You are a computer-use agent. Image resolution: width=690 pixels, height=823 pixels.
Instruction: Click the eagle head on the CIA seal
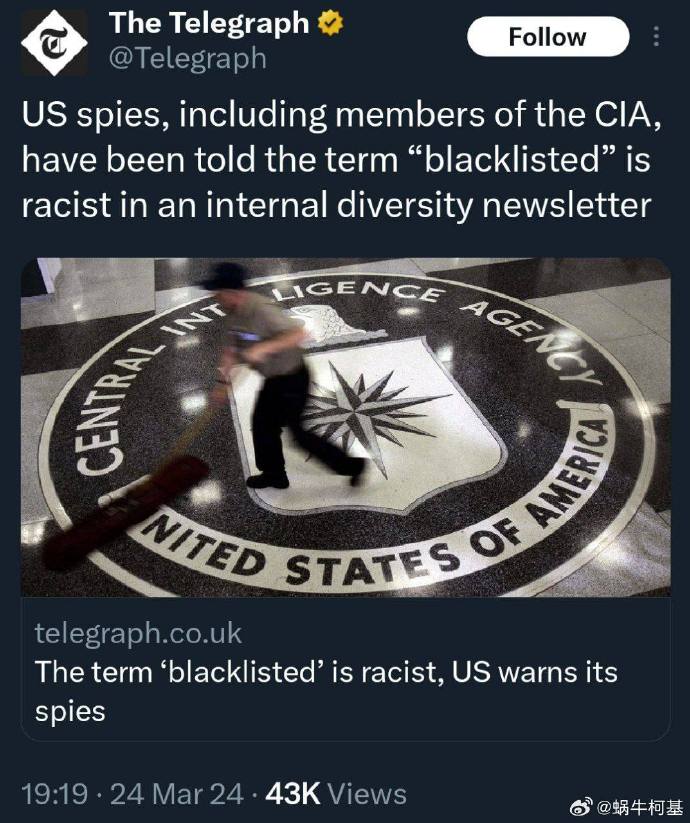click(323, 320)
